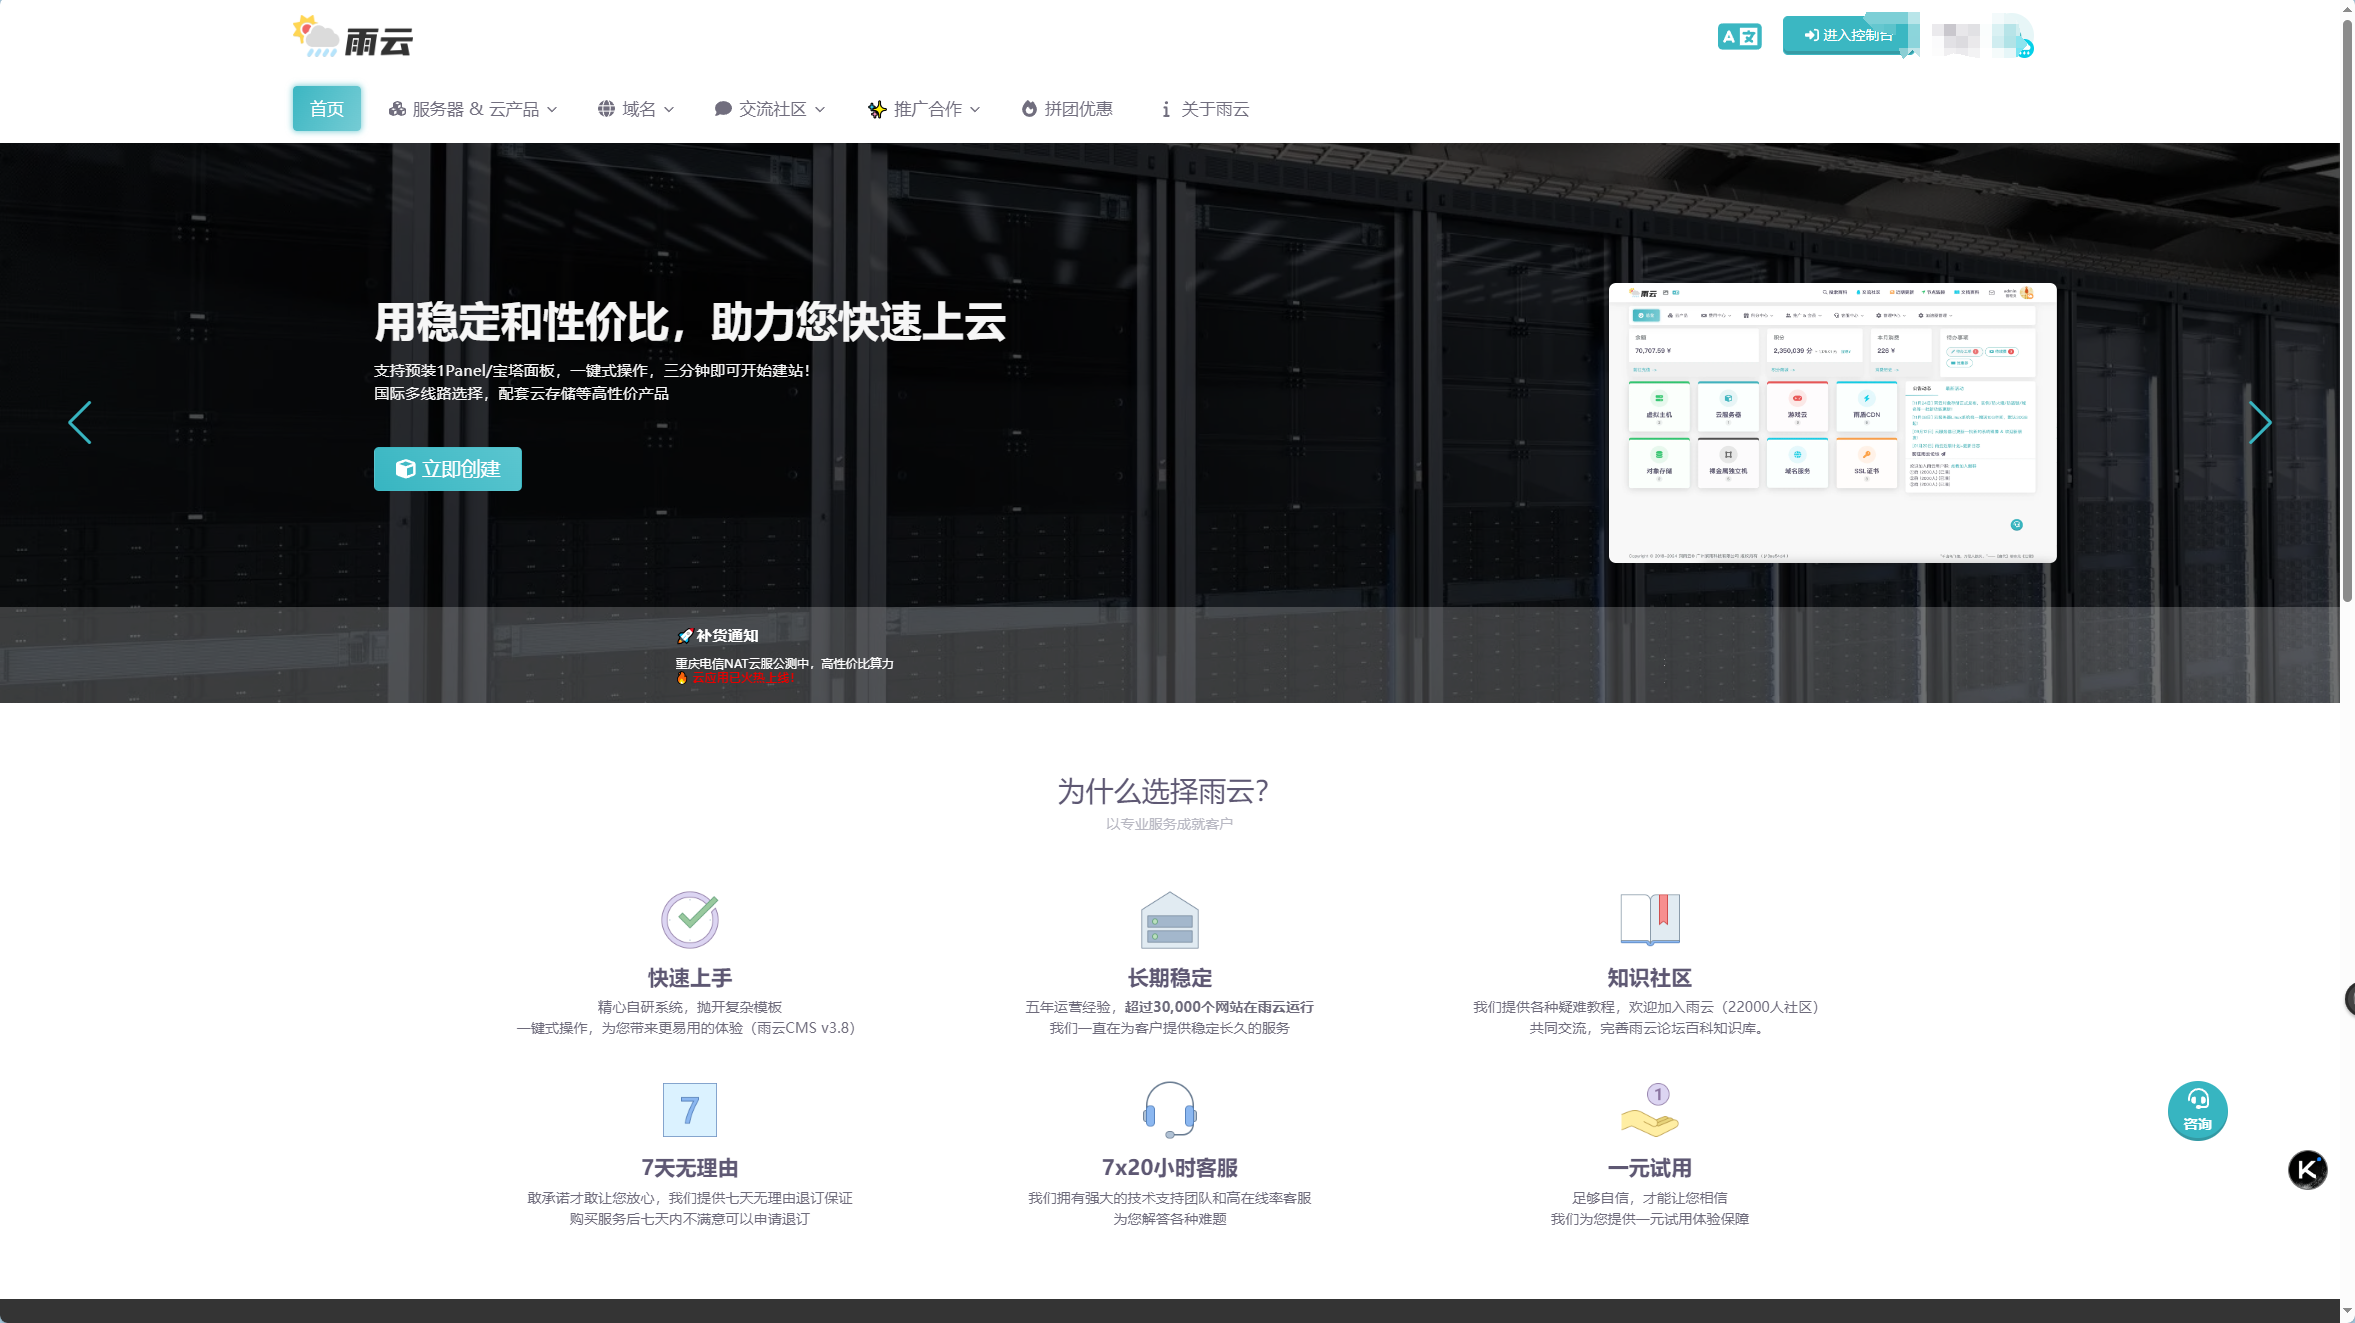Click the 长期稳定 heading
The height and width of the screenshot is (1323, 2355).
1170,978
